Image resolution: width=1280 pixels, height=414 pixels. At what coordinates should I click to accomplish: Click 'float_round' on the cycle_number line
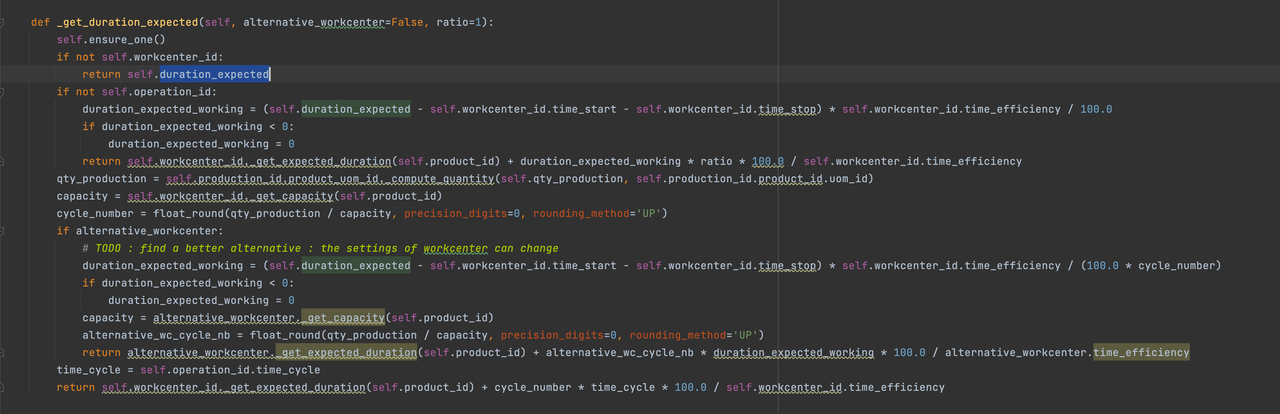tap(188, 213)
